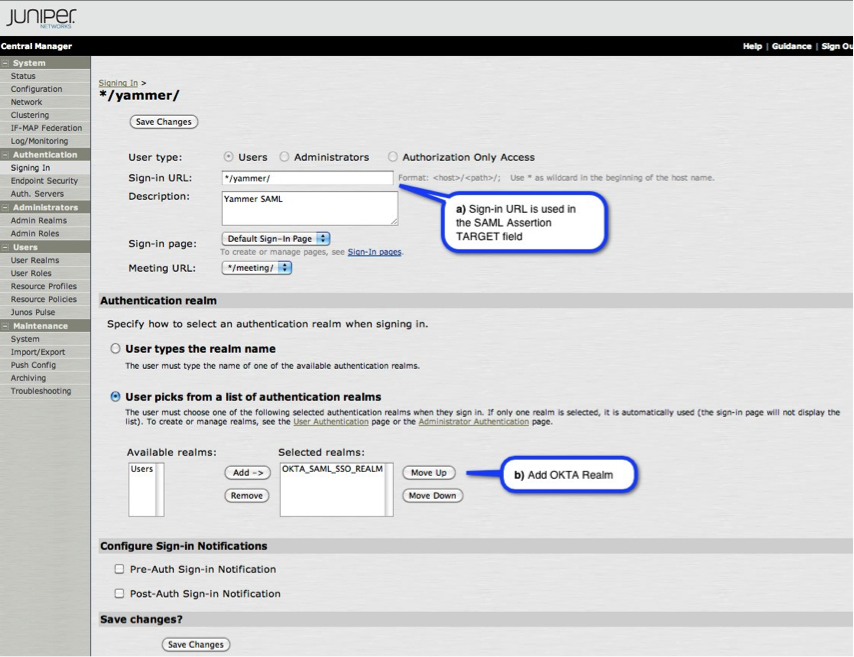
Task: Collapse the Authentication sidebar section
Action: [x=5, y=155]
